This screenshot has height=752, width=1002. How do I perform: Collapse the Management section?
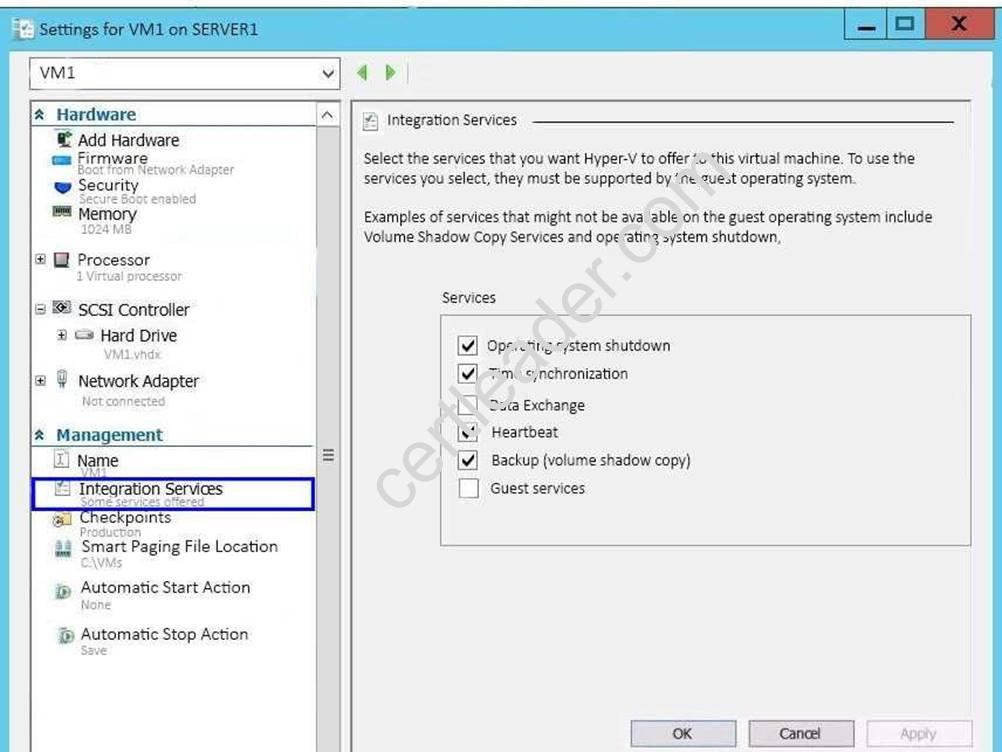40,435
